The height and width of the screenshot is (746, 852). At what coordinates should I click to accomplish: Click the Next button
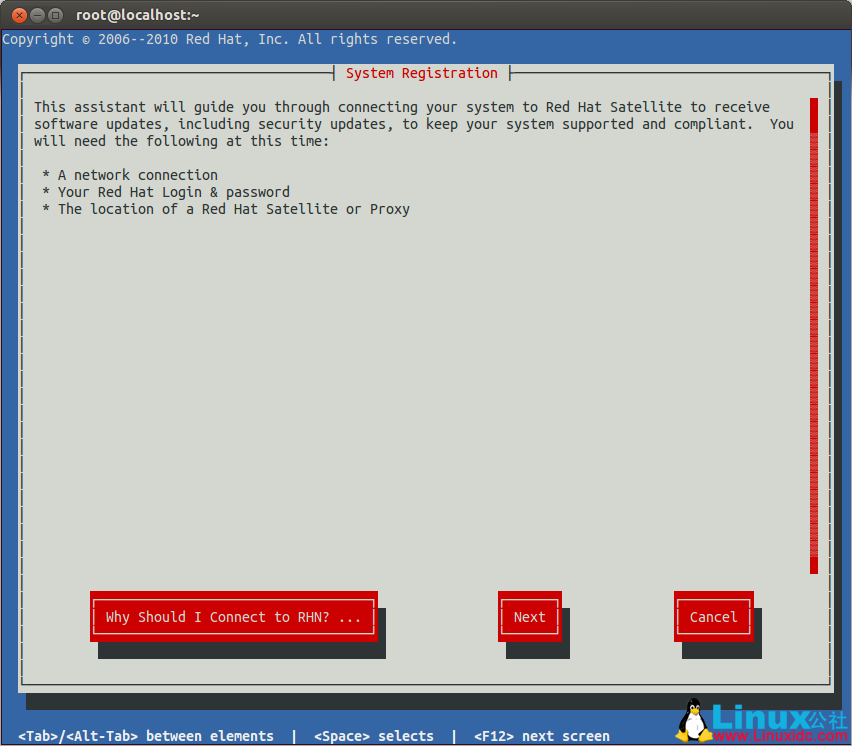(530, 617)
